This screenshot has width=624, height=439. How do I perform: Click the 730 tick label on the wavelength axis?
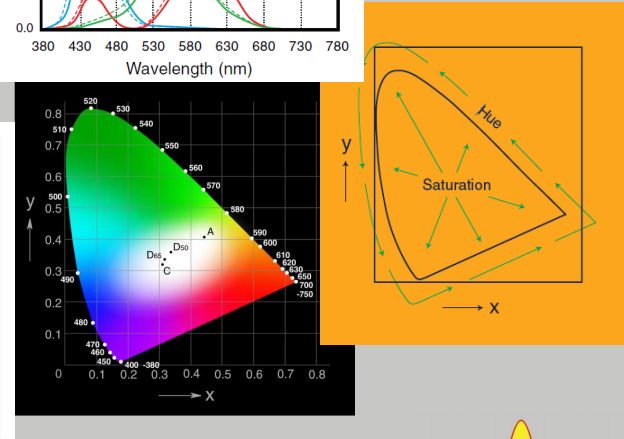tap(300, 47)
